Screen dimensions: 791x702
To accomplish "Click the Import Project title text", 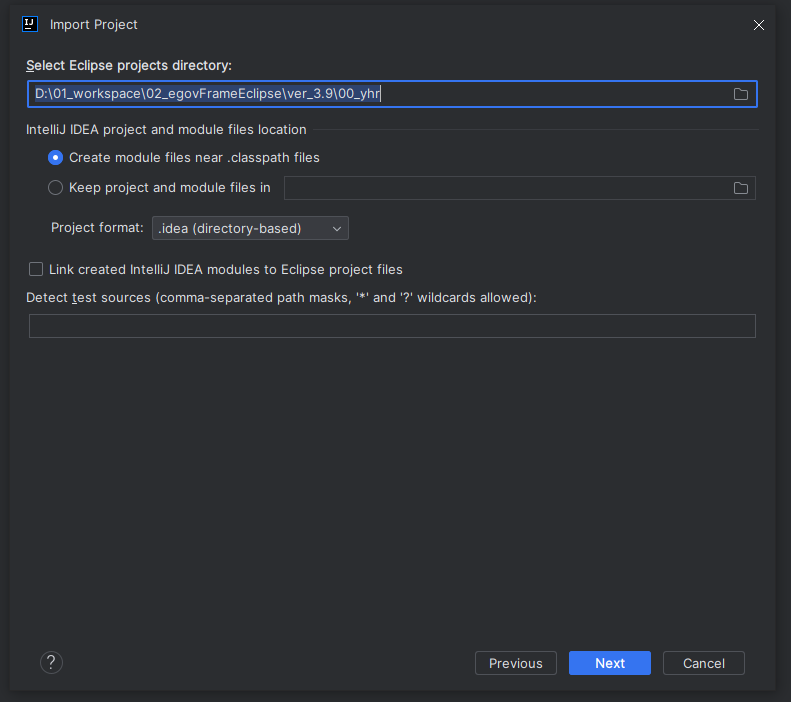I will coord(93,24).
